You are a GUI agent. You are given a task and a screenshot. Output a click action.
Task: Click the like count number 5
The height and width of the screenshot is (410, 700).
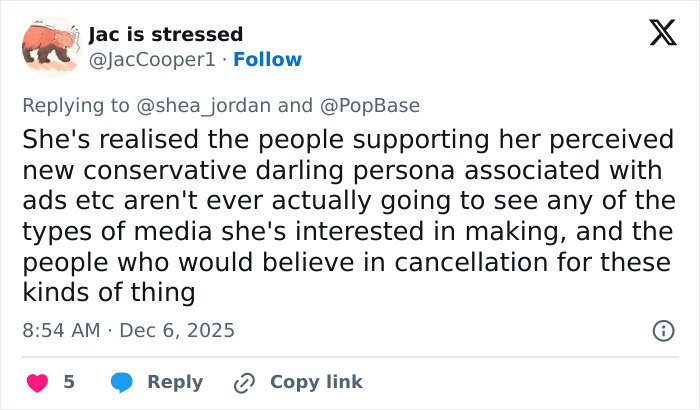coord(69,382)
